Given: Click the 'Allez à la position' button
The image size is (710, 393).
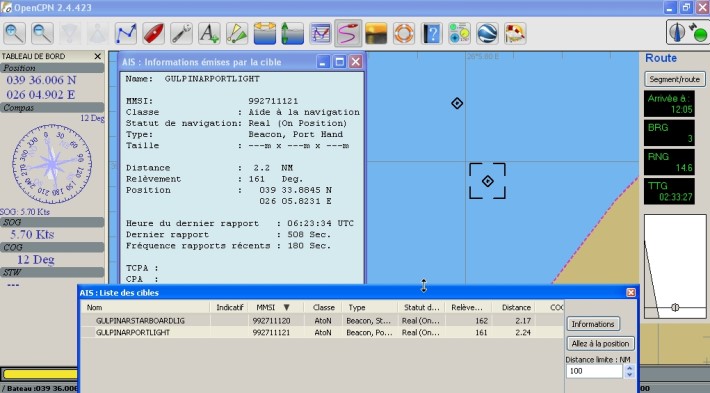Looking at the screenshot, I should coord(600,344).
